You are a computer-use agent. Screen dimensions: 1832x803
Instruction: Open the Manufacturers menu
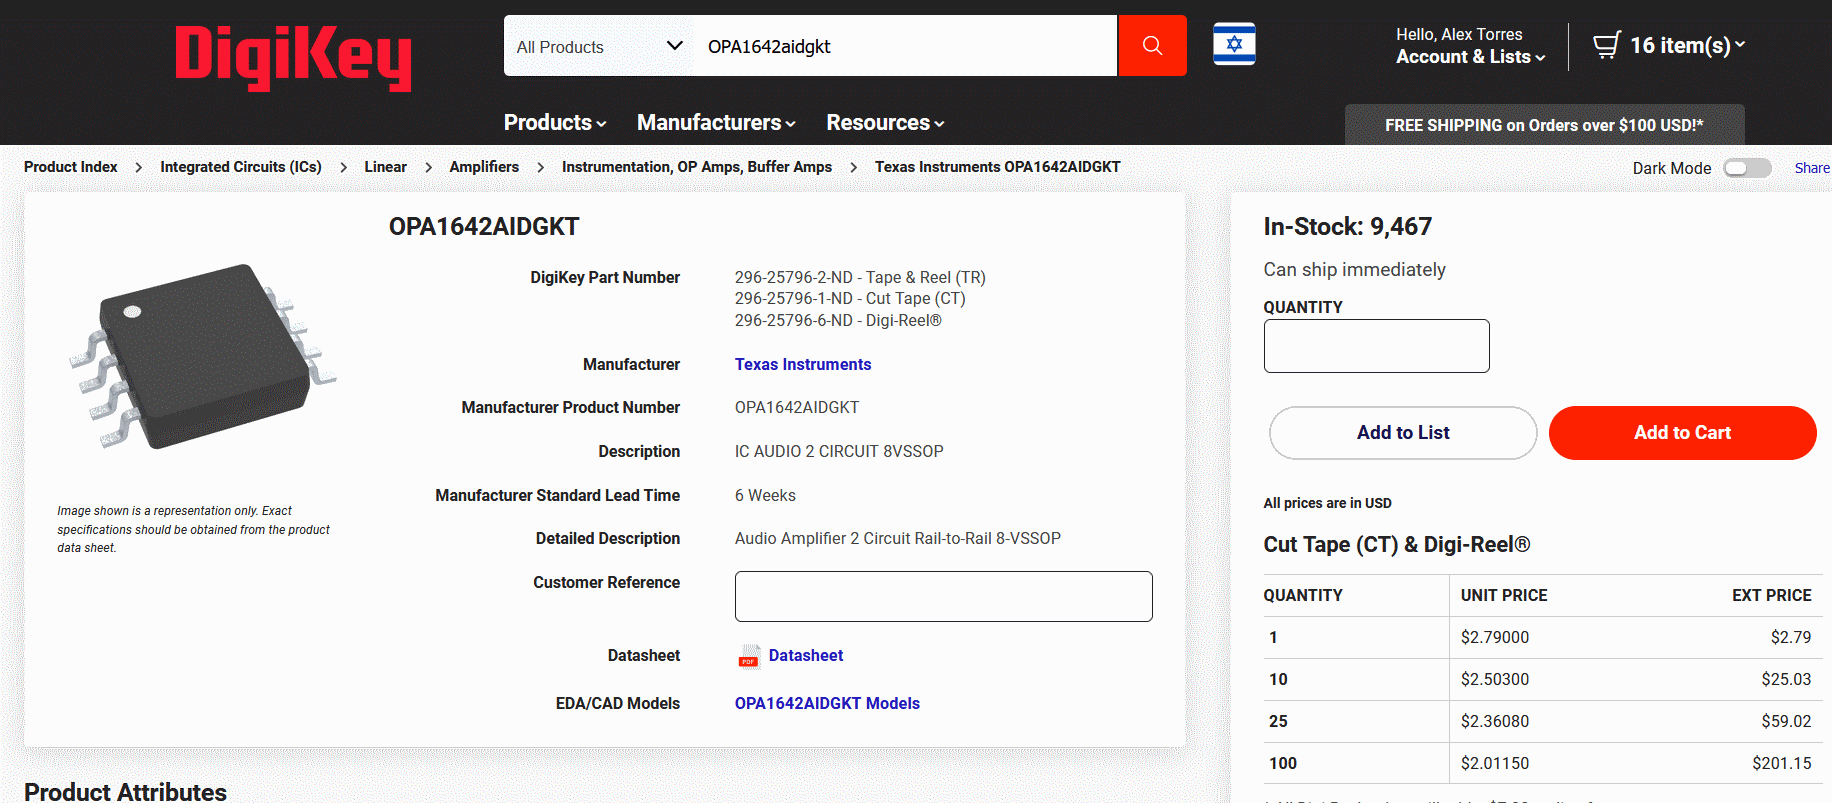pos(716,122)
